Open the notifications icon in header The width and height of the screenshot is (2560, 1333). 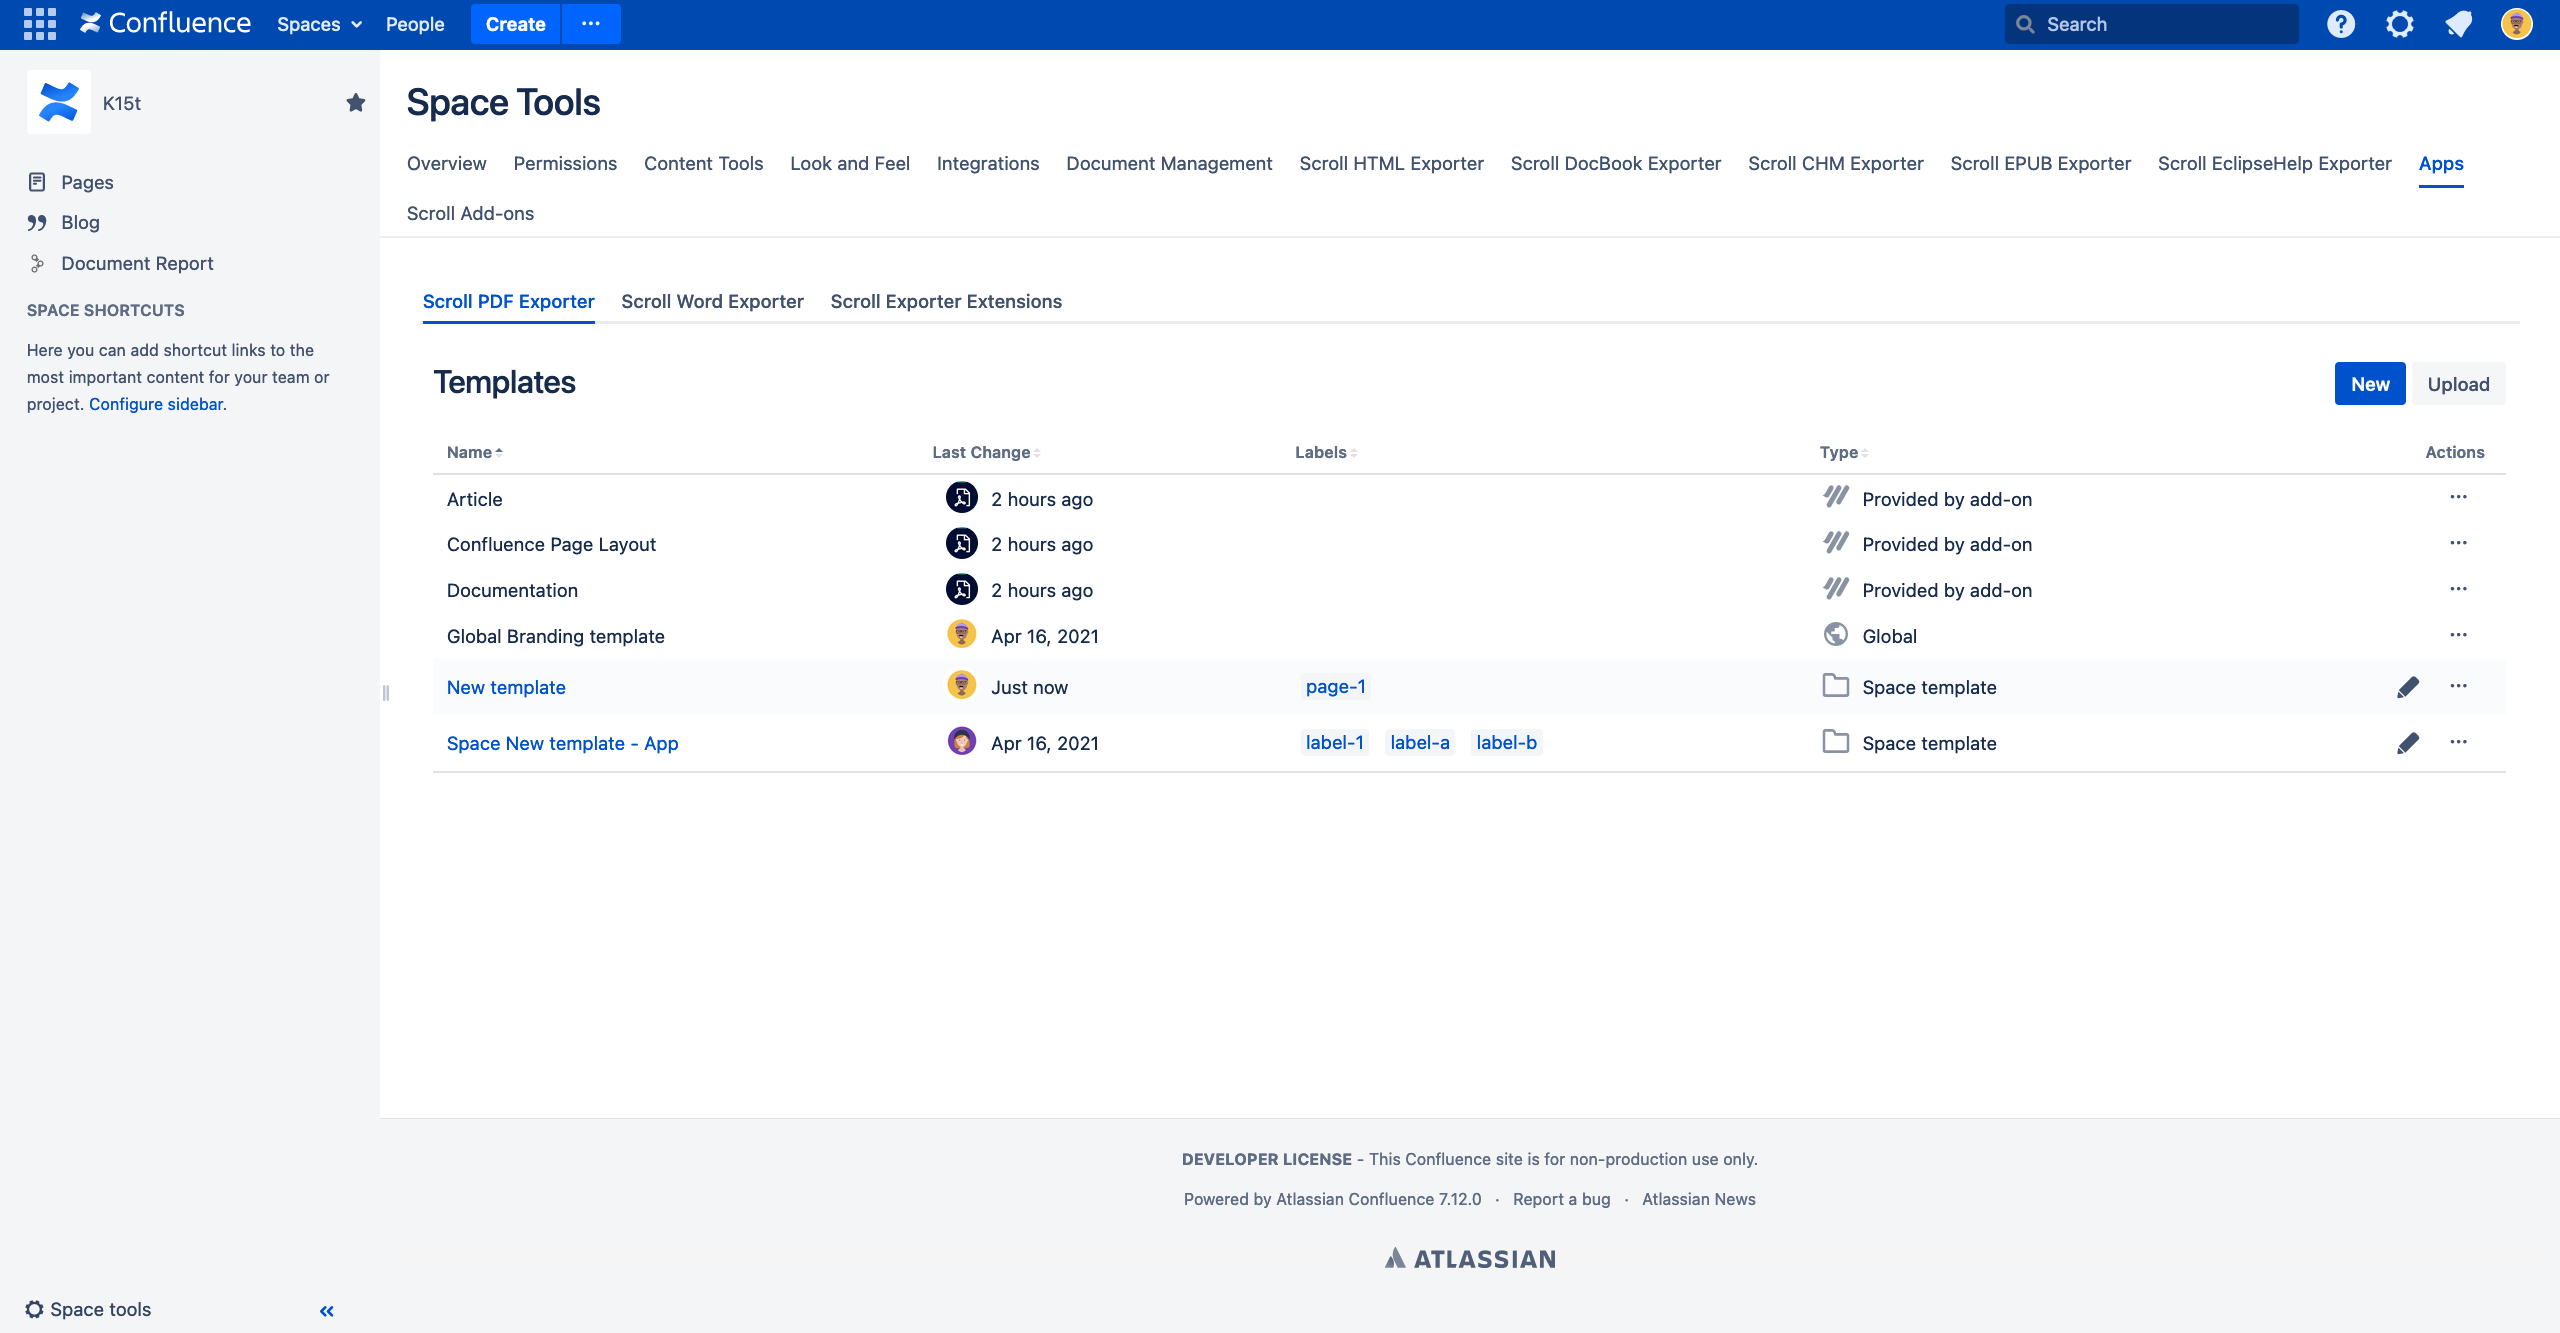(2458, 24)
